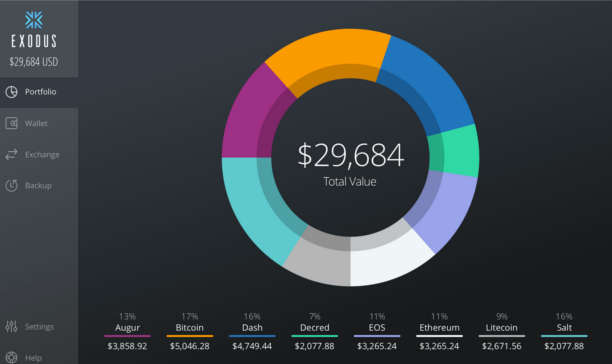The width and height of the screenshot is (612, 364).
Task: Click the $2,077.88 value under Decred
Action: [x=315, y=346]
